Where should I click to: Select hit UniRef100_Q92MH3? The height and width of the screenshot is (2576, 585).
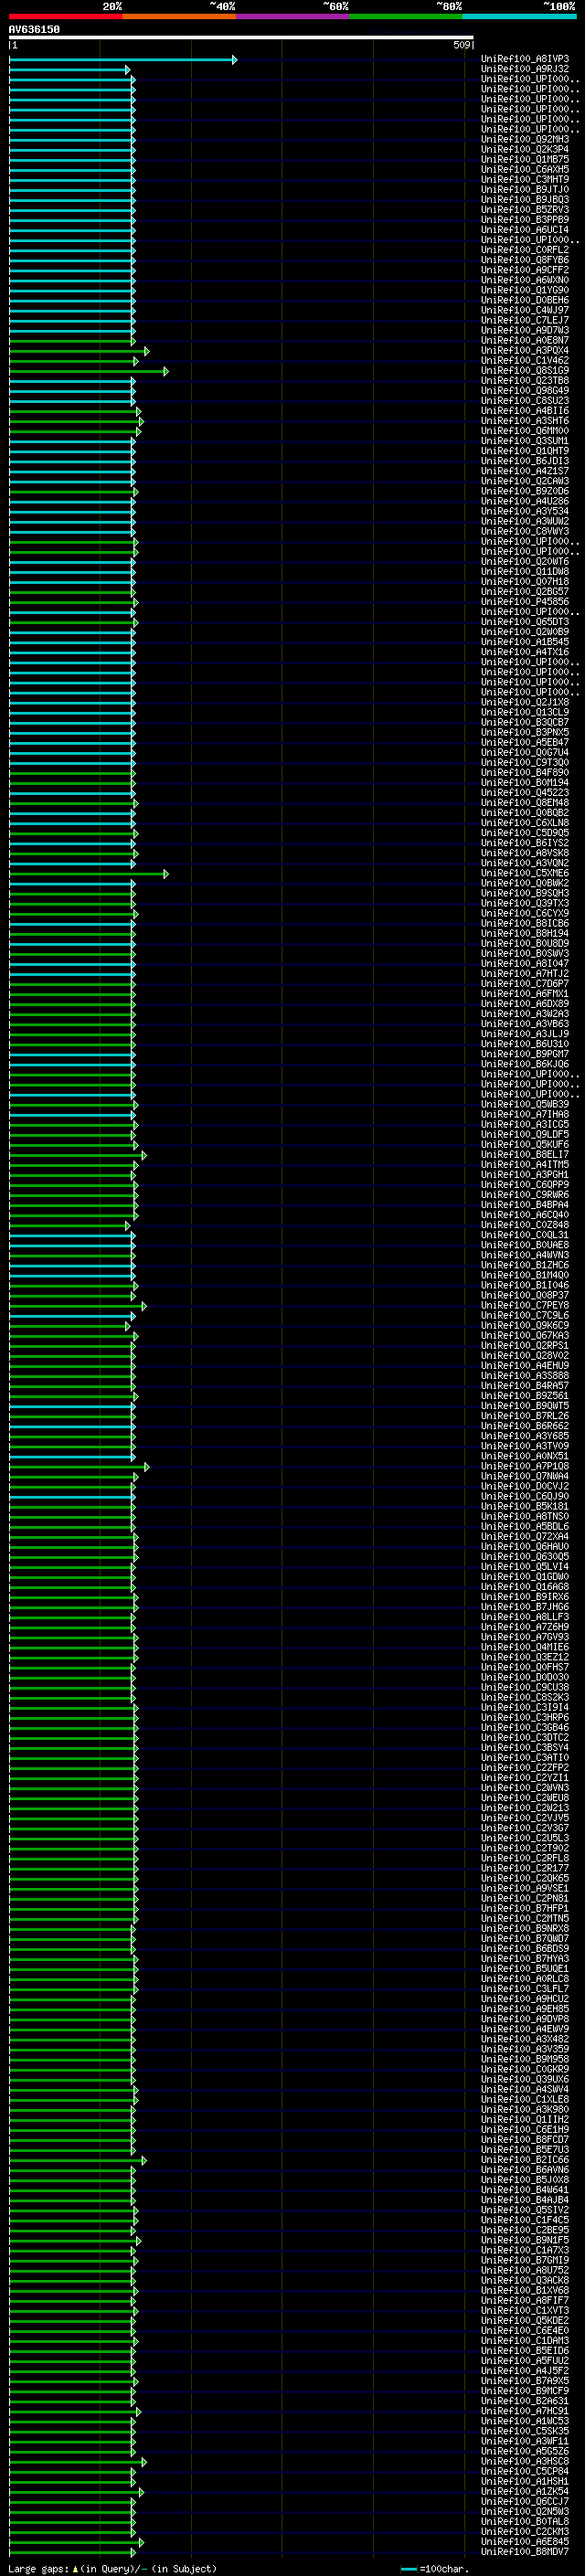coord(525,139)
